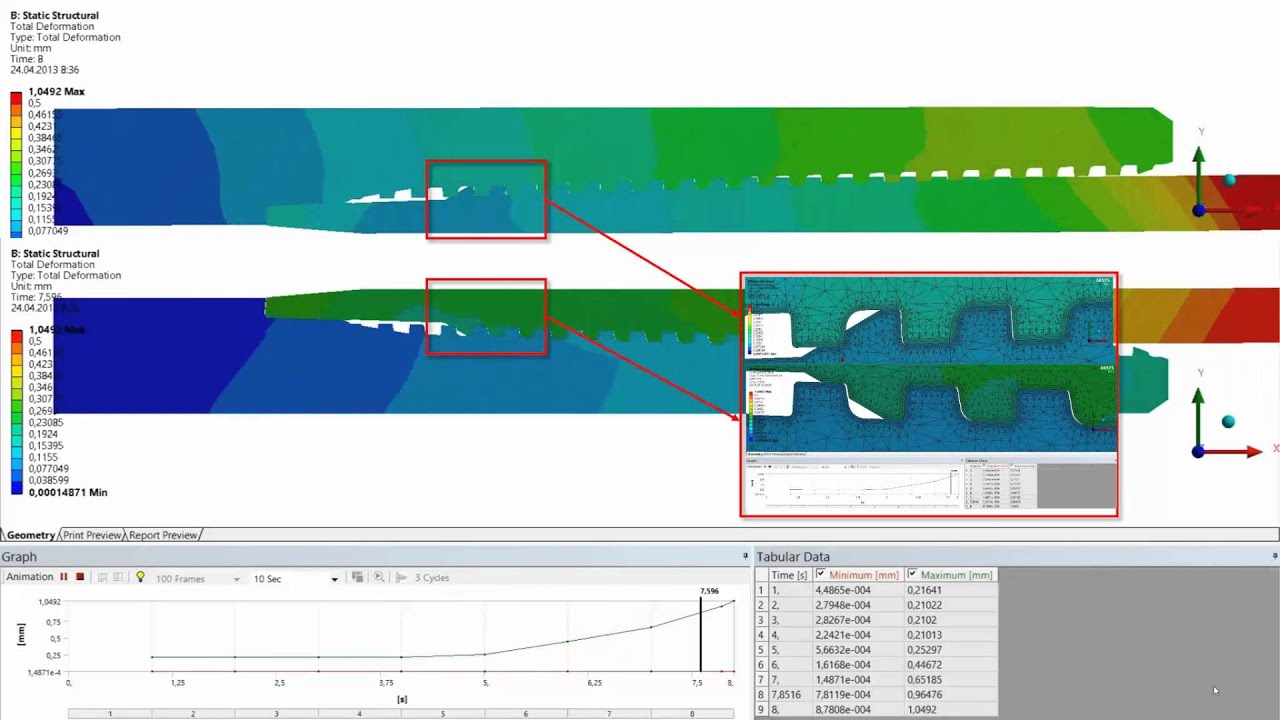Click the Animation label in Graph toolbar
The width and height of the screenshot is (1280, 720).
(30, 577)
